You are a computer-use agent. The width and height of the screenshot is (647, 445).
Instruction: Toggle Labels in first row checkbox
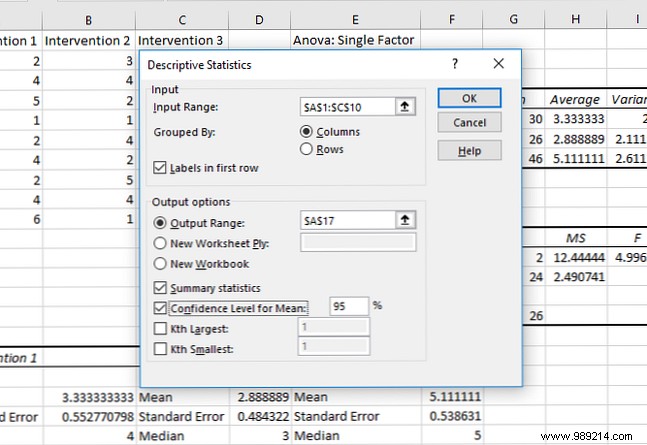(x=160, y=168)
